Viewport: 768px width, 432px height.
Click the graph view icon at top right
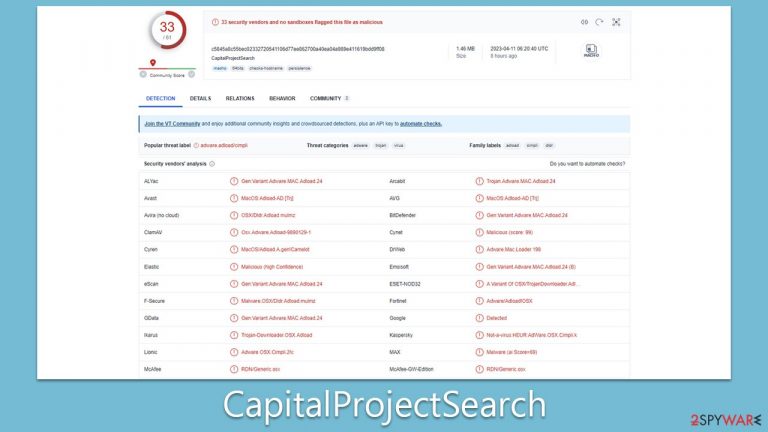pos(616,22)
